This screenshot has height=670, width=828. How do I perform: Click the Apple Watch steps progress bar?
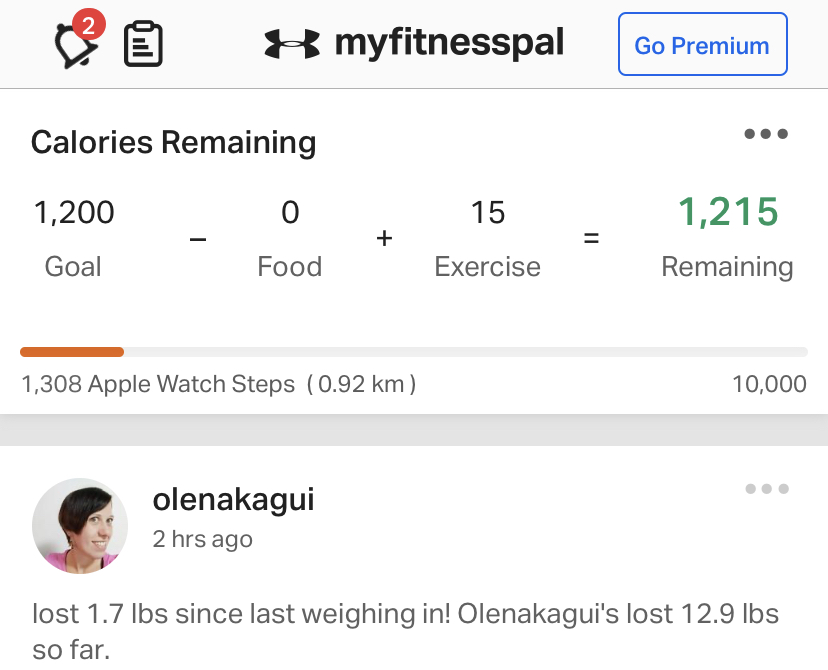(413, 352)
